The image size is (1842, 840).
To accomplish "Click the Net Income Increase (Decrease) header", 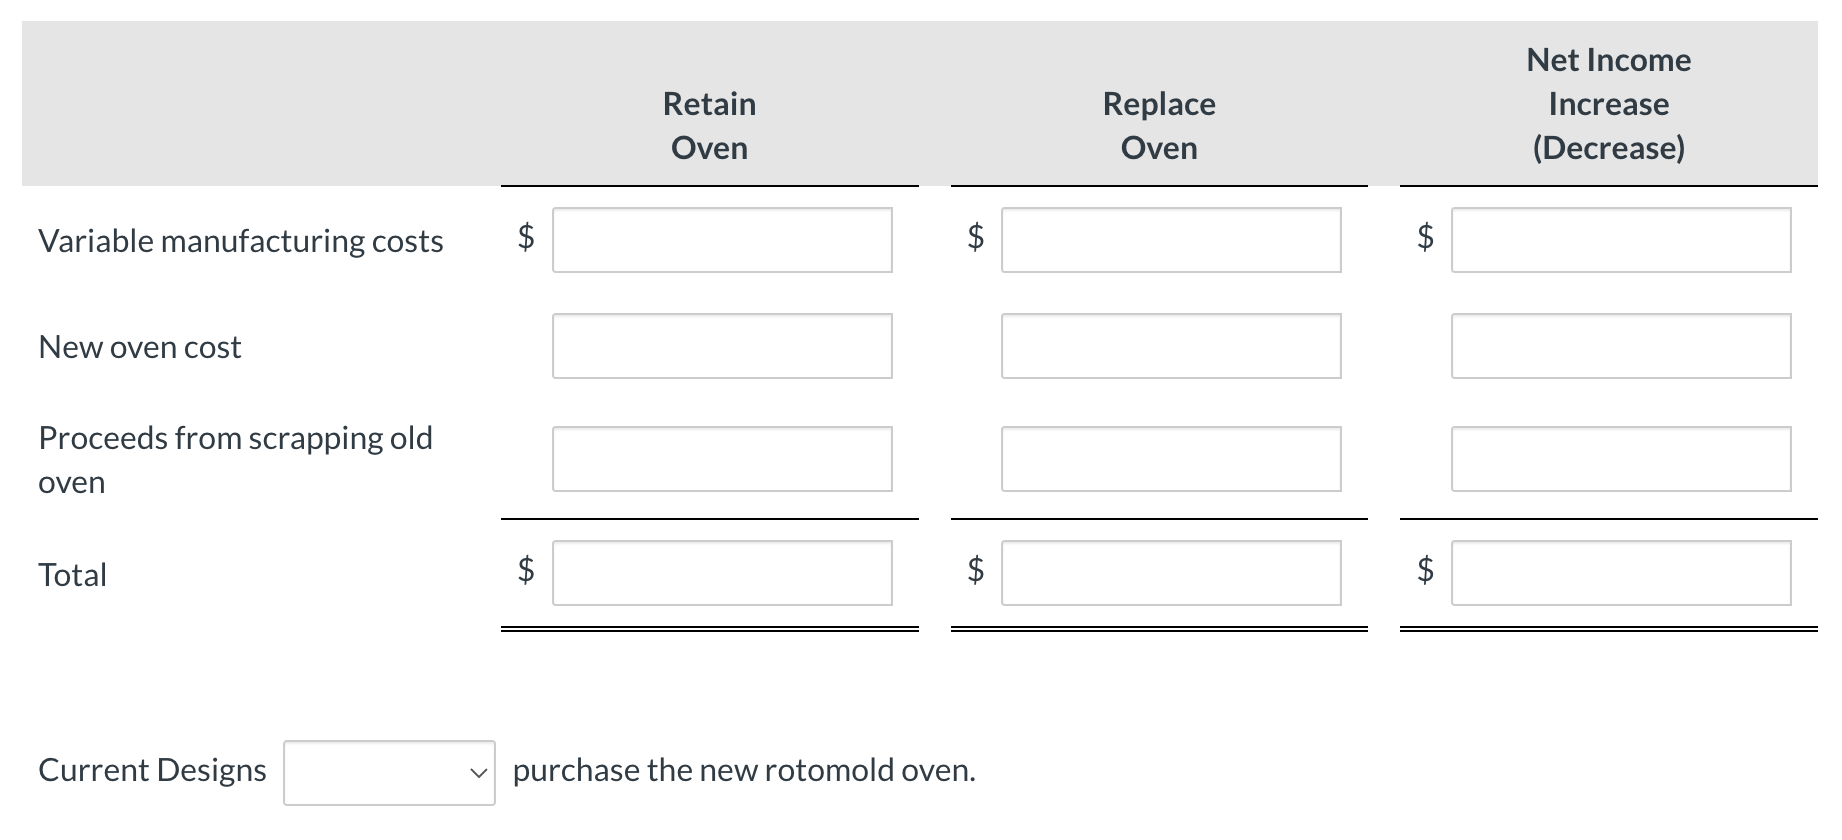I will coord(1608,103).
